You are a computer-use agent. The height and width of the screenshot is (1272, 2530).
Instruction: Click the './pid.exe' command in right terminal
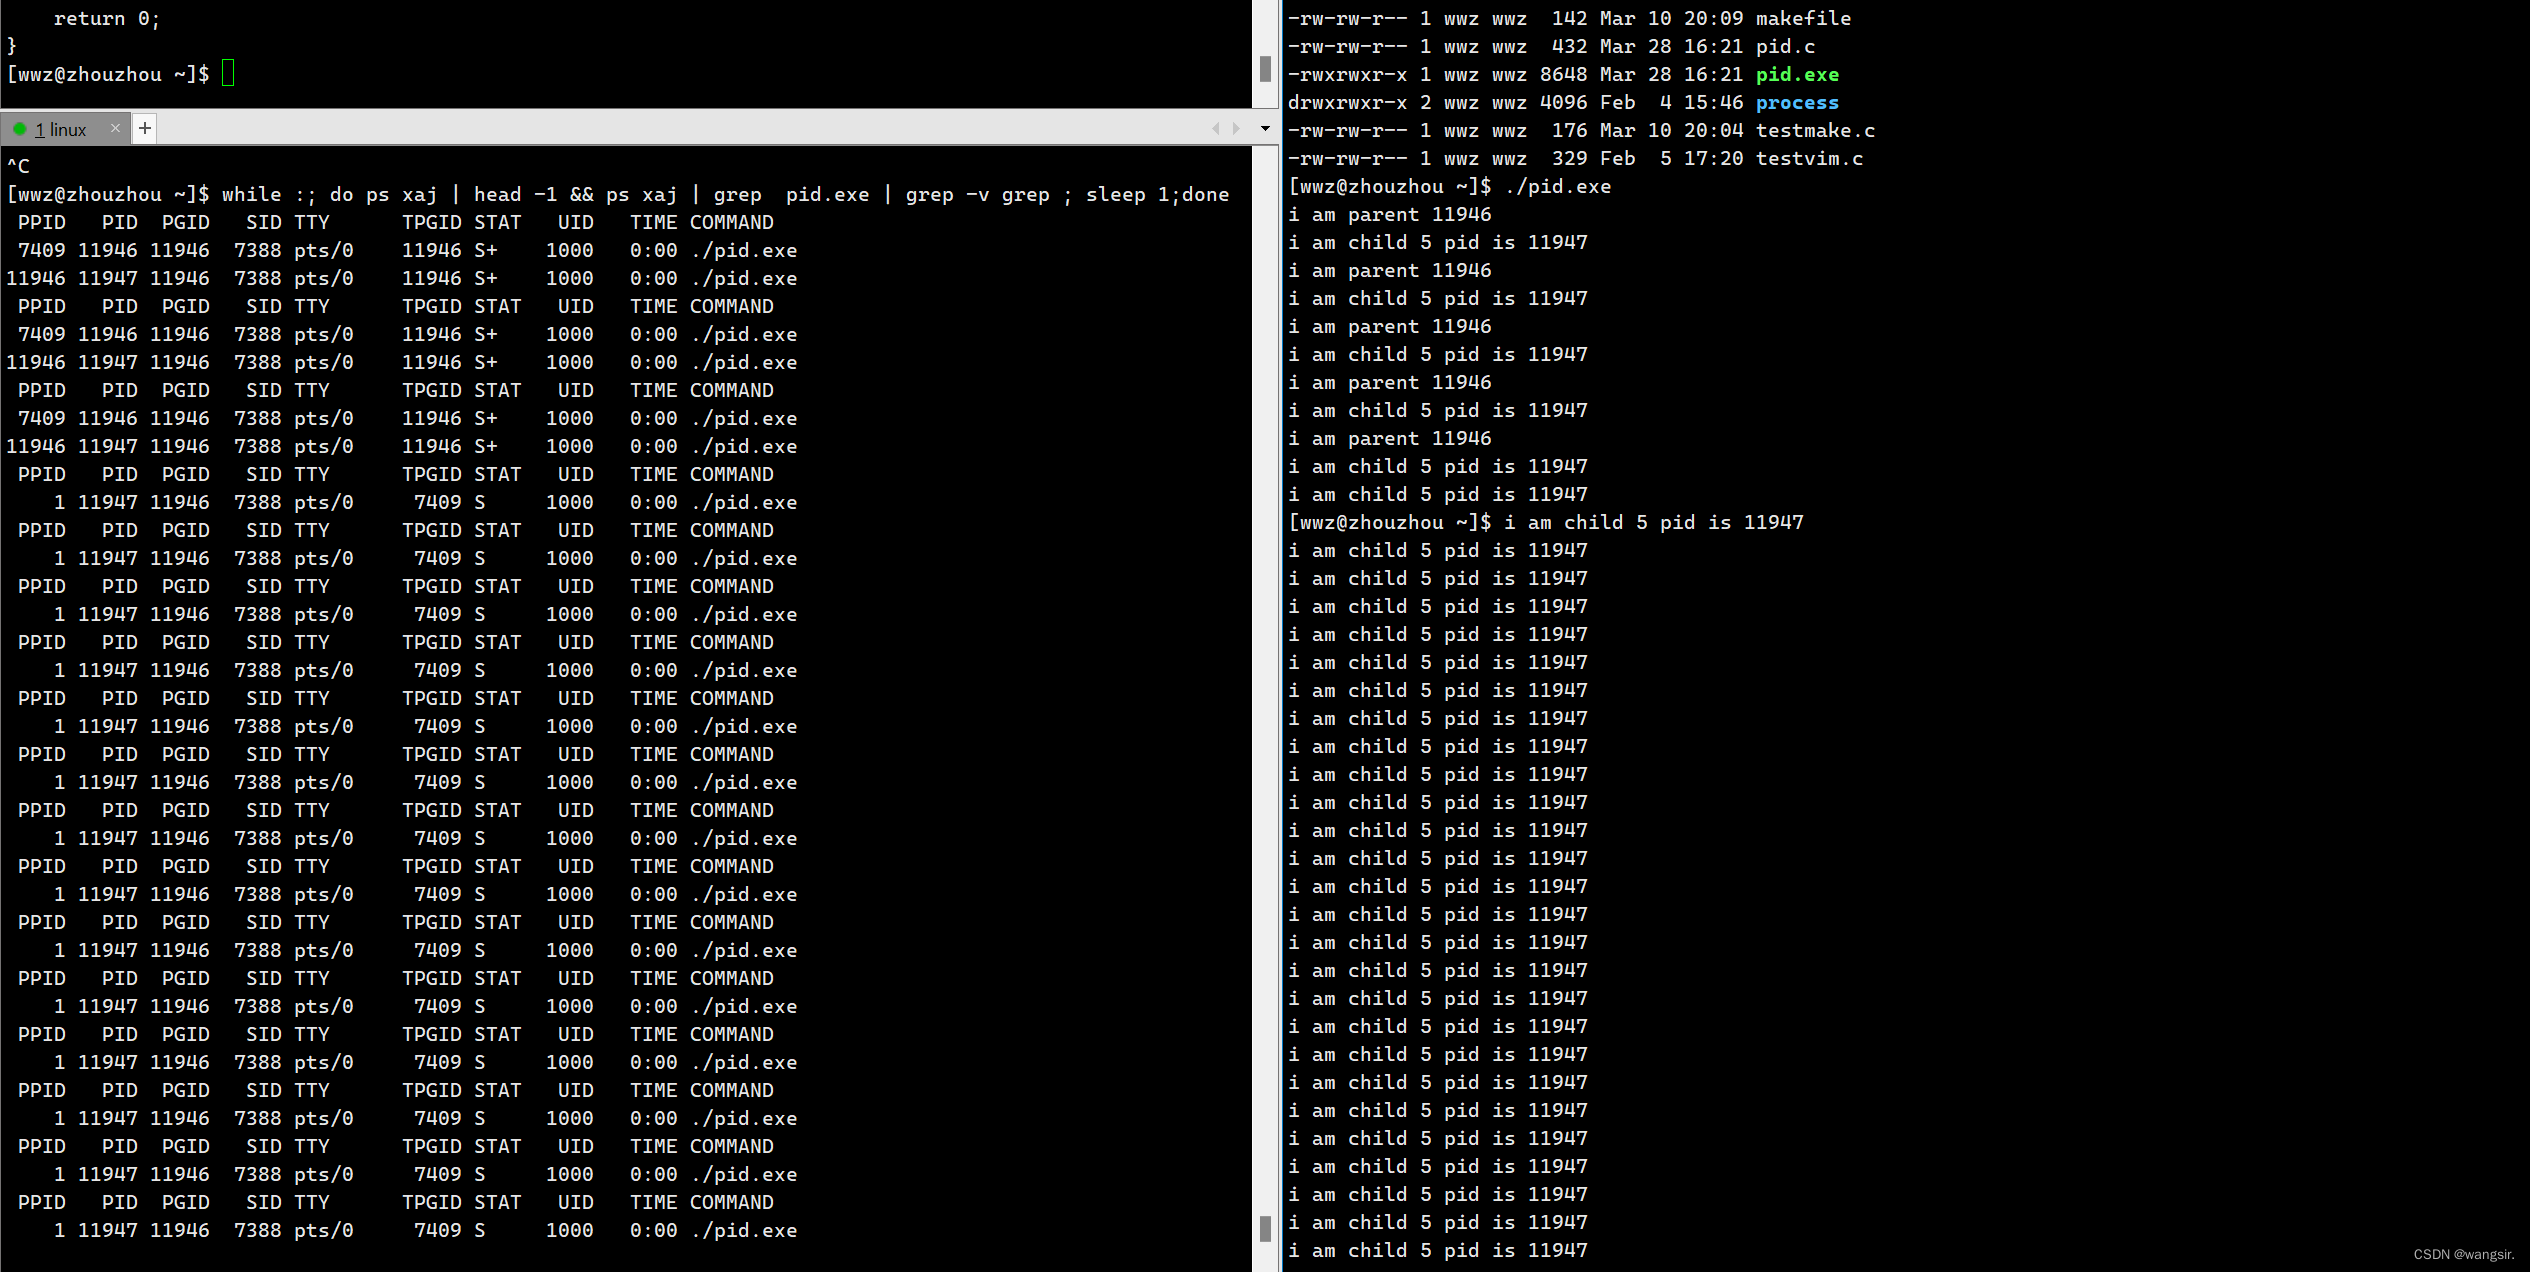click(1558, 187)
